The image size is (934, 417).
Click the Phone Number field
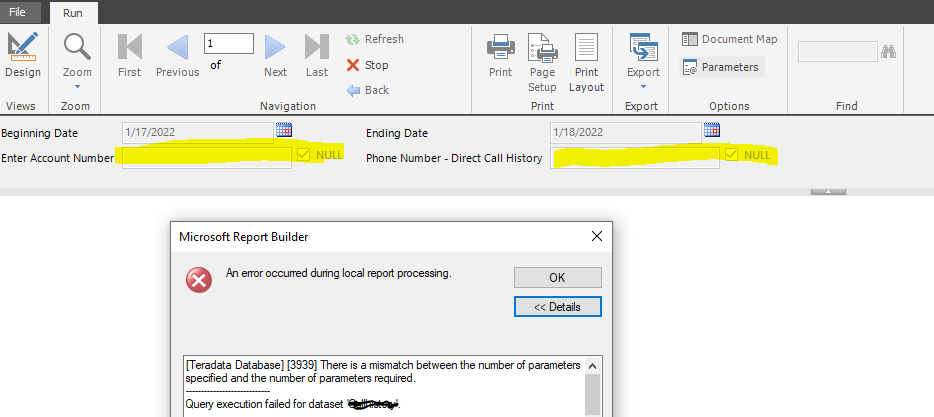635,158
